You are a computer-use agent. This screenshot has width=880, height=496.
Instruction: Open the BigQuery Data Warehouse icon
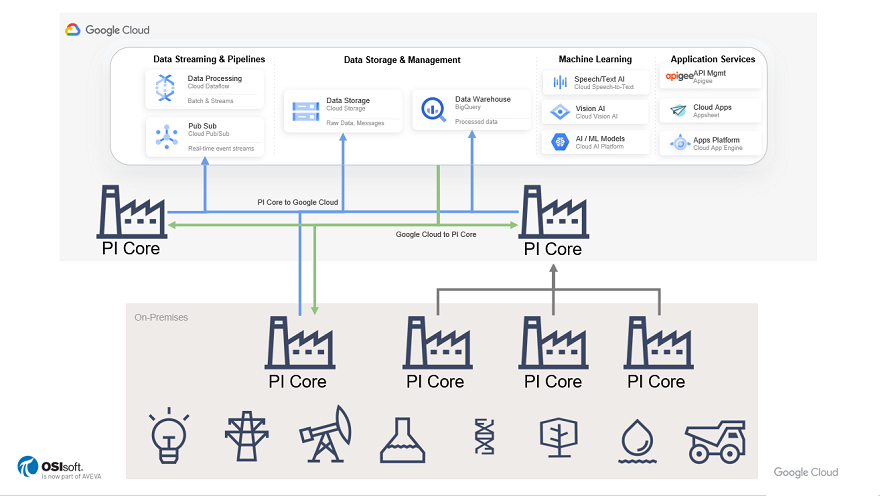click(434, 108)
